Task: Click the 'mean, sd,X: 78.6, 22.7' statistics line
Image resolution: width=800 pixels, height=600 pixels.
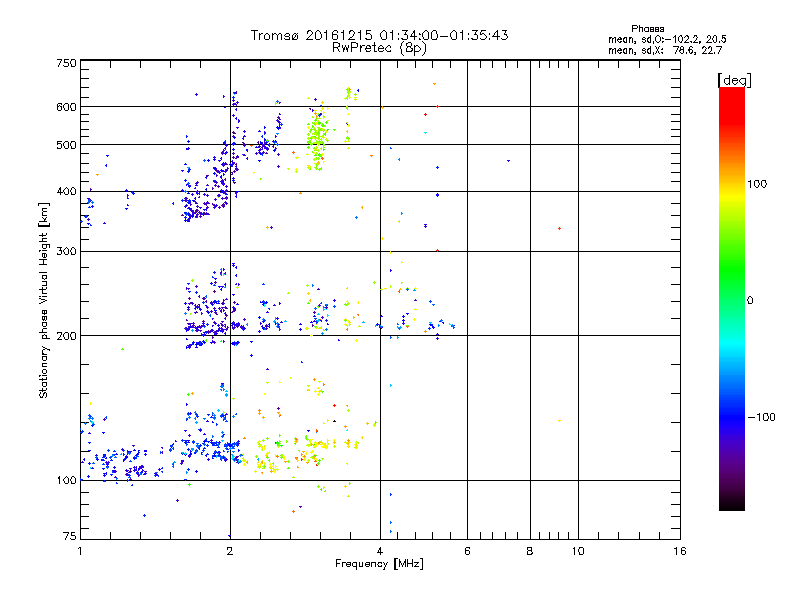Action: (x=665, y=50)
